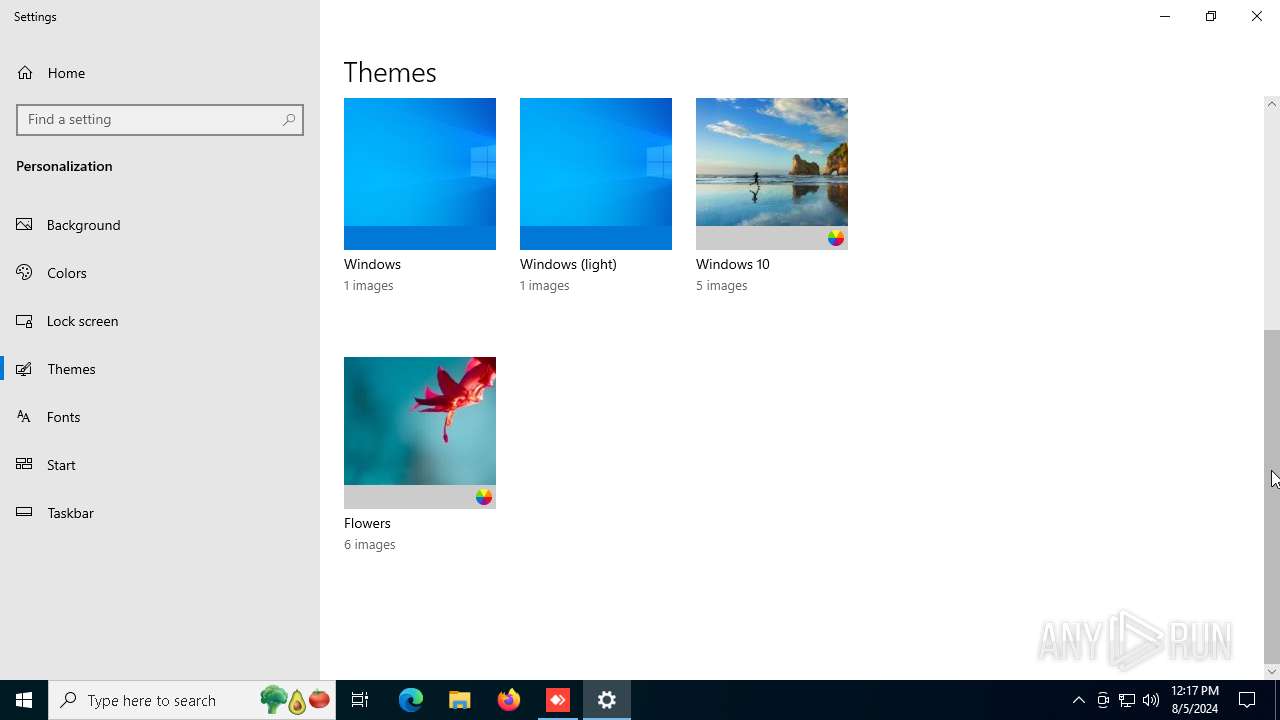This screenshot has height=720, width=1280.
Task: Open the Windows Start button
Action: (x=24, y=700)
